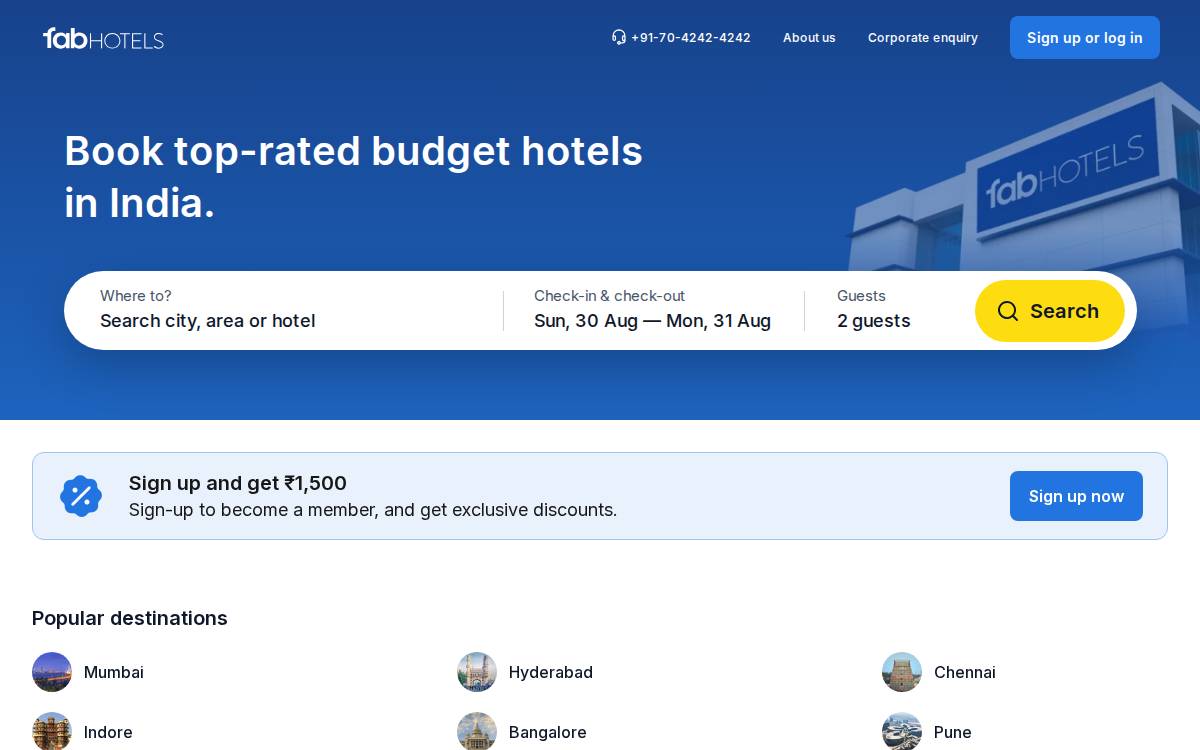
Task: Open the Bangalore destination link
Action: click(548, 732)
